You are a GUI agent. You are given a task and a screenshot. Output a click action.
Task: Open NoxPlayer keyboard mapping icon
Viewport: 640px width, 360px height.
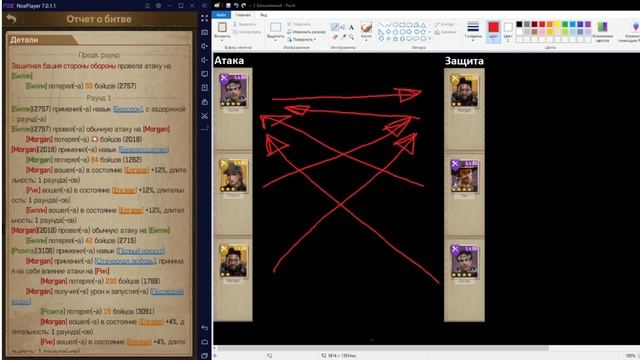click(204, 32)
